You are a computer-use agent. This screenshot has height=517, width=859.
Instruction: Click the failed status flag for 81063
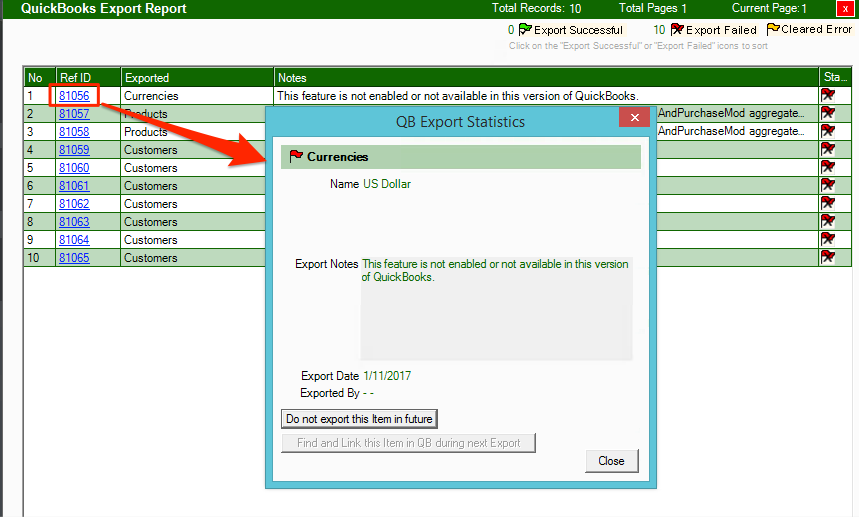828,221
